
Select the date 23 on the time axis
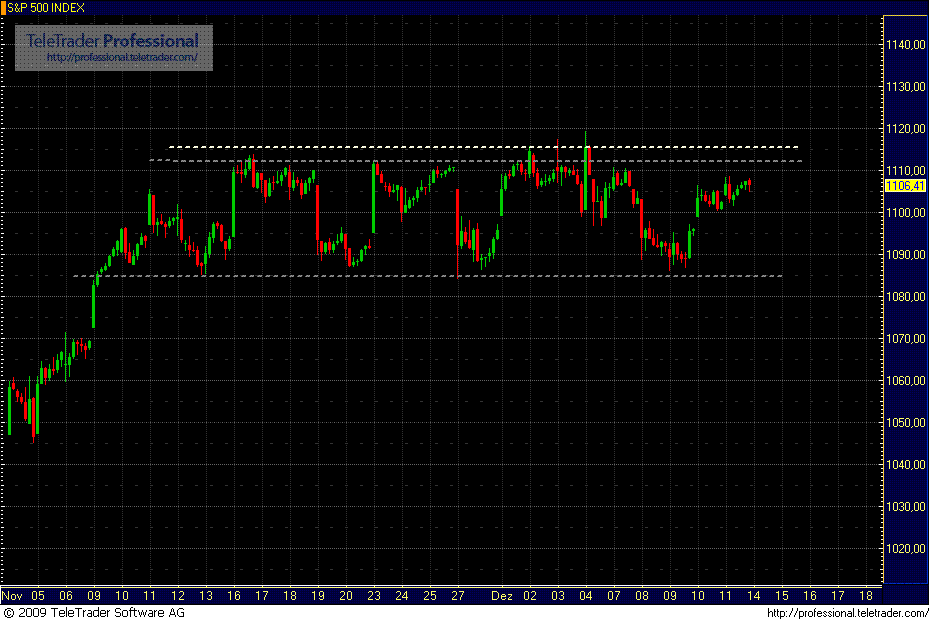click(x=374, y=594)
